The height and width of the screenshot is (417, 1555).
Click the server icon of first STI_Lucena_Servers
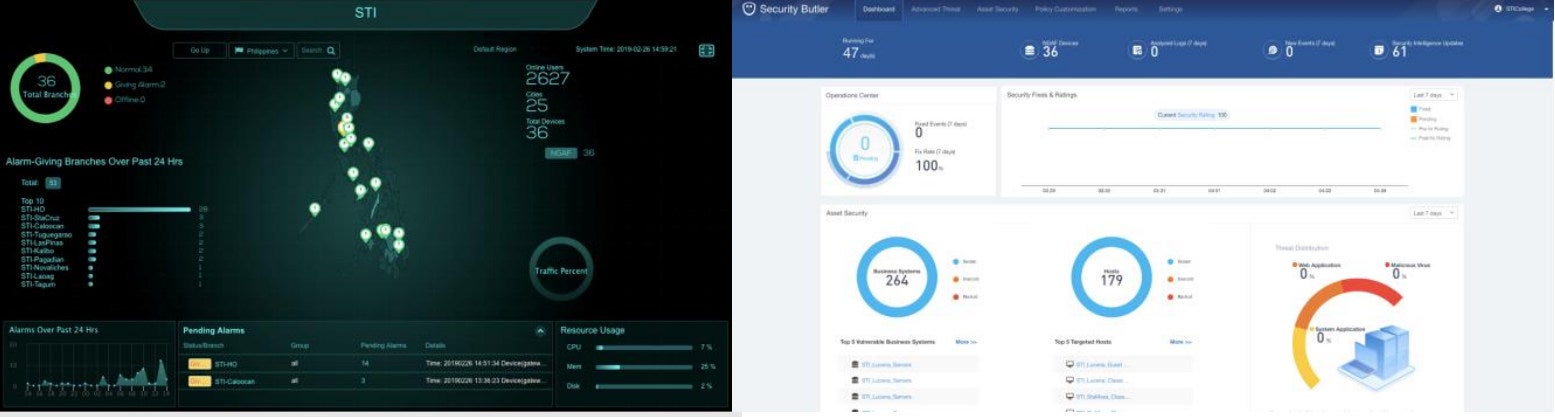tap(855, 364)
